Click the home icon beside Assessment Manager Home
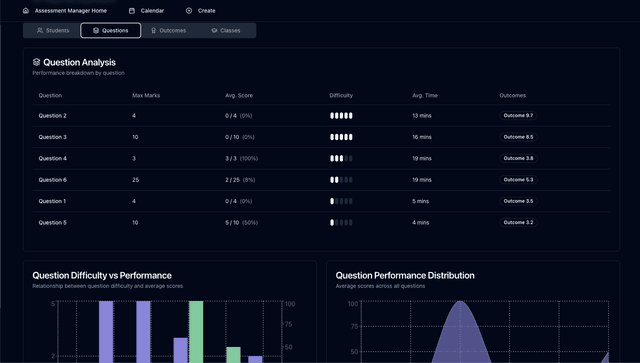This screenshot has height=363, width=640. 26,11
